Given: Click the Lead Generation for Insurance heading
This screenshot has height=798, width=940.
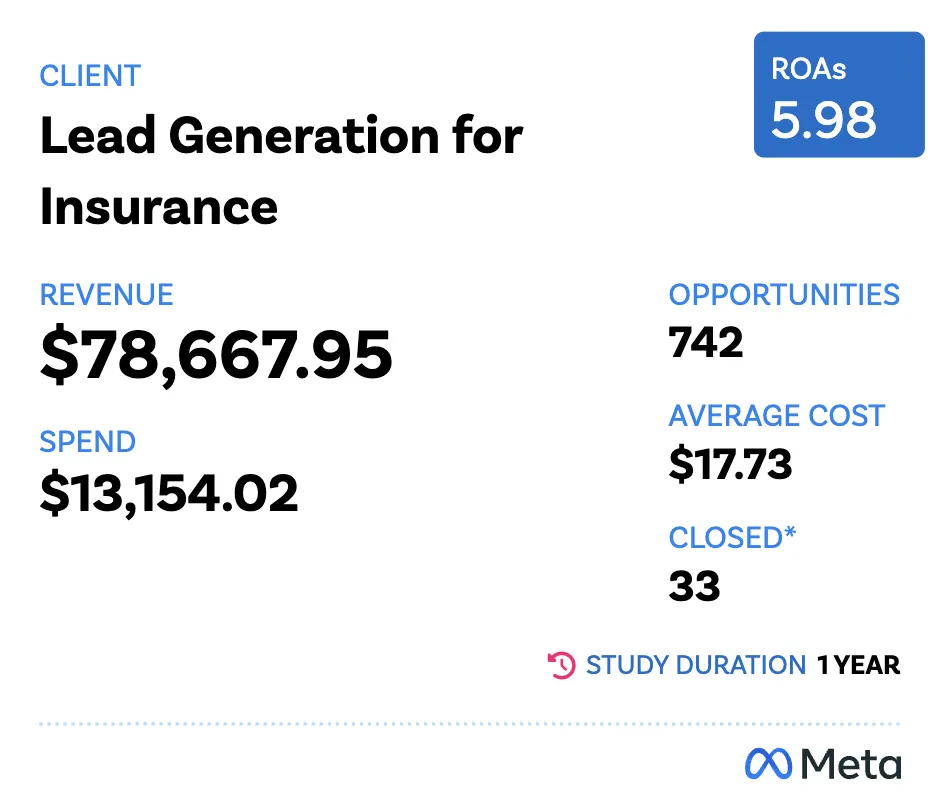Looking at the screenshot, I should coord(280,171).
